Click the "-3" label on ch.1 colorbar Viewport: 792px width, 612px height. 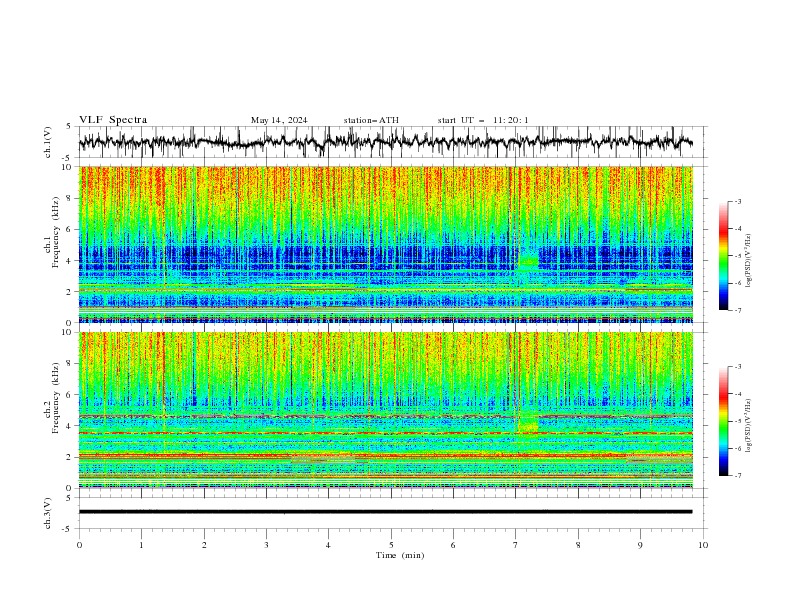738,201
